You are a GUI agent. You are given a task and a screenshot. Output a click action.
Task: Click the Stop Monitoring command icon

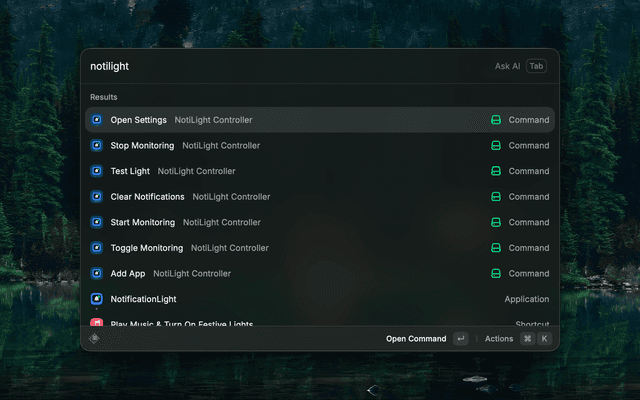coord(97,146)
